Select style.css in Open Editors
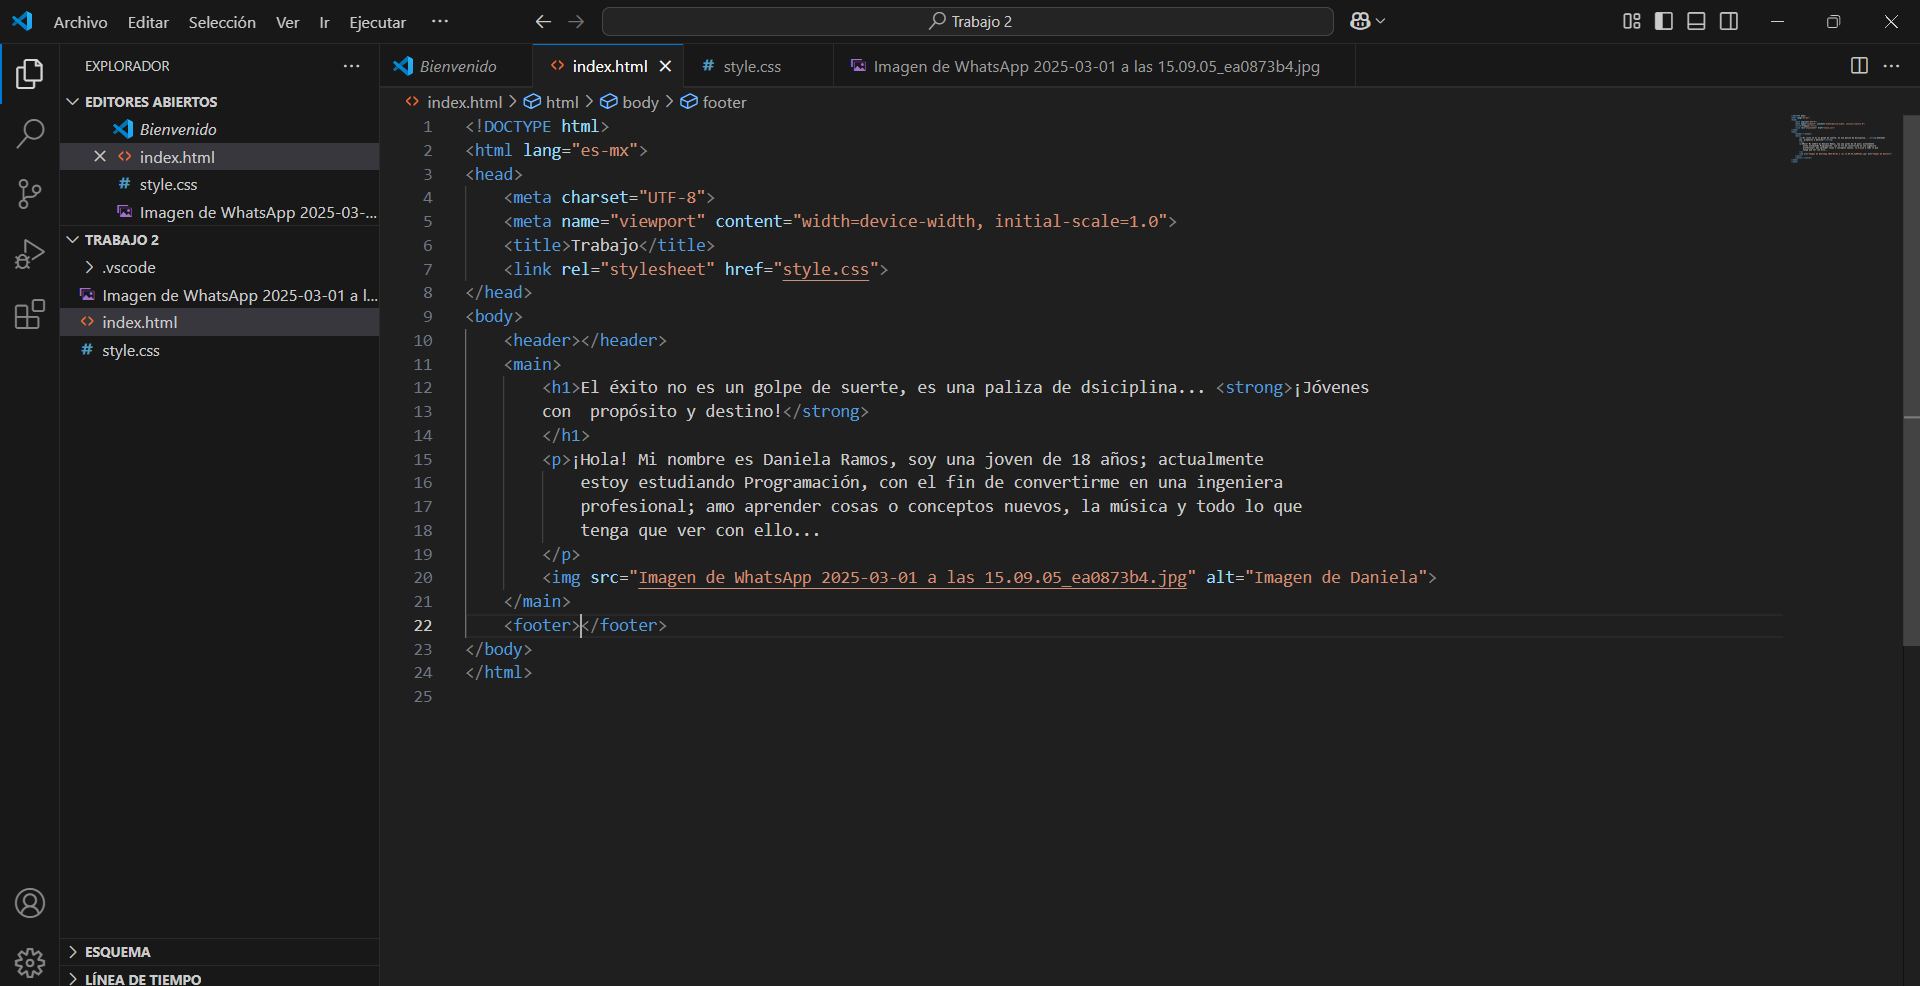 [x=219, y=184]
